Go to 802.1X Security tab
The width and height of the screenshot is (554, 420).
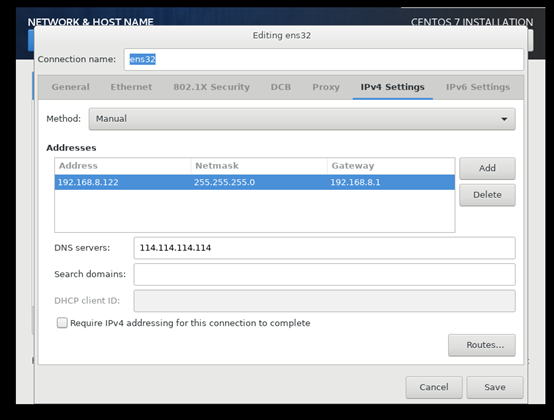point(211,87)
